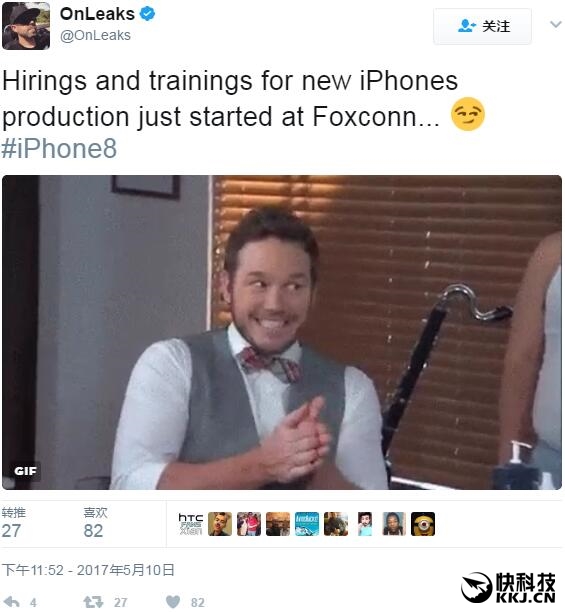View the 82 喜欢 likes list

tap(95, 523)
